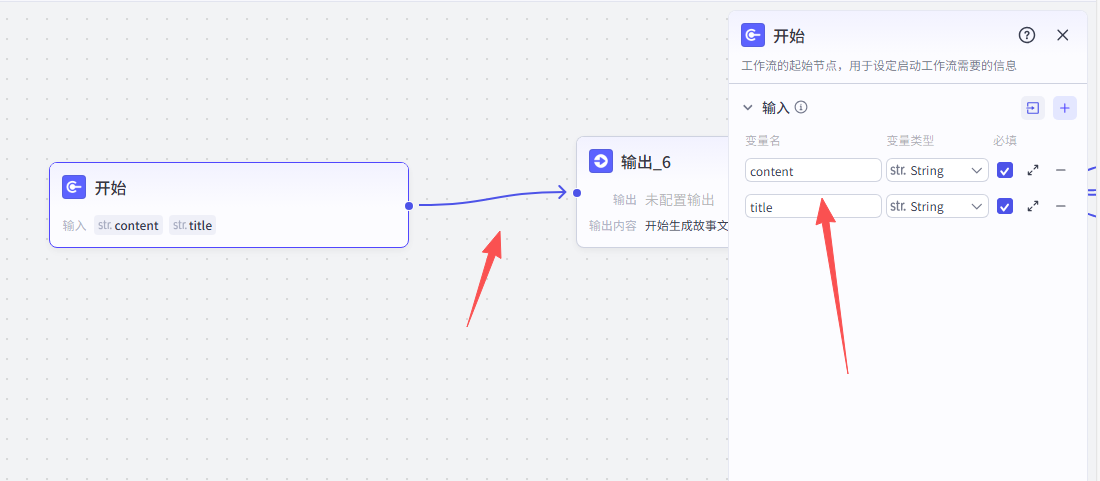The width and height of the screenshot is (1100, 481).
Task: Toggle required checkbox for title variable
Action: coord(1005,206)
